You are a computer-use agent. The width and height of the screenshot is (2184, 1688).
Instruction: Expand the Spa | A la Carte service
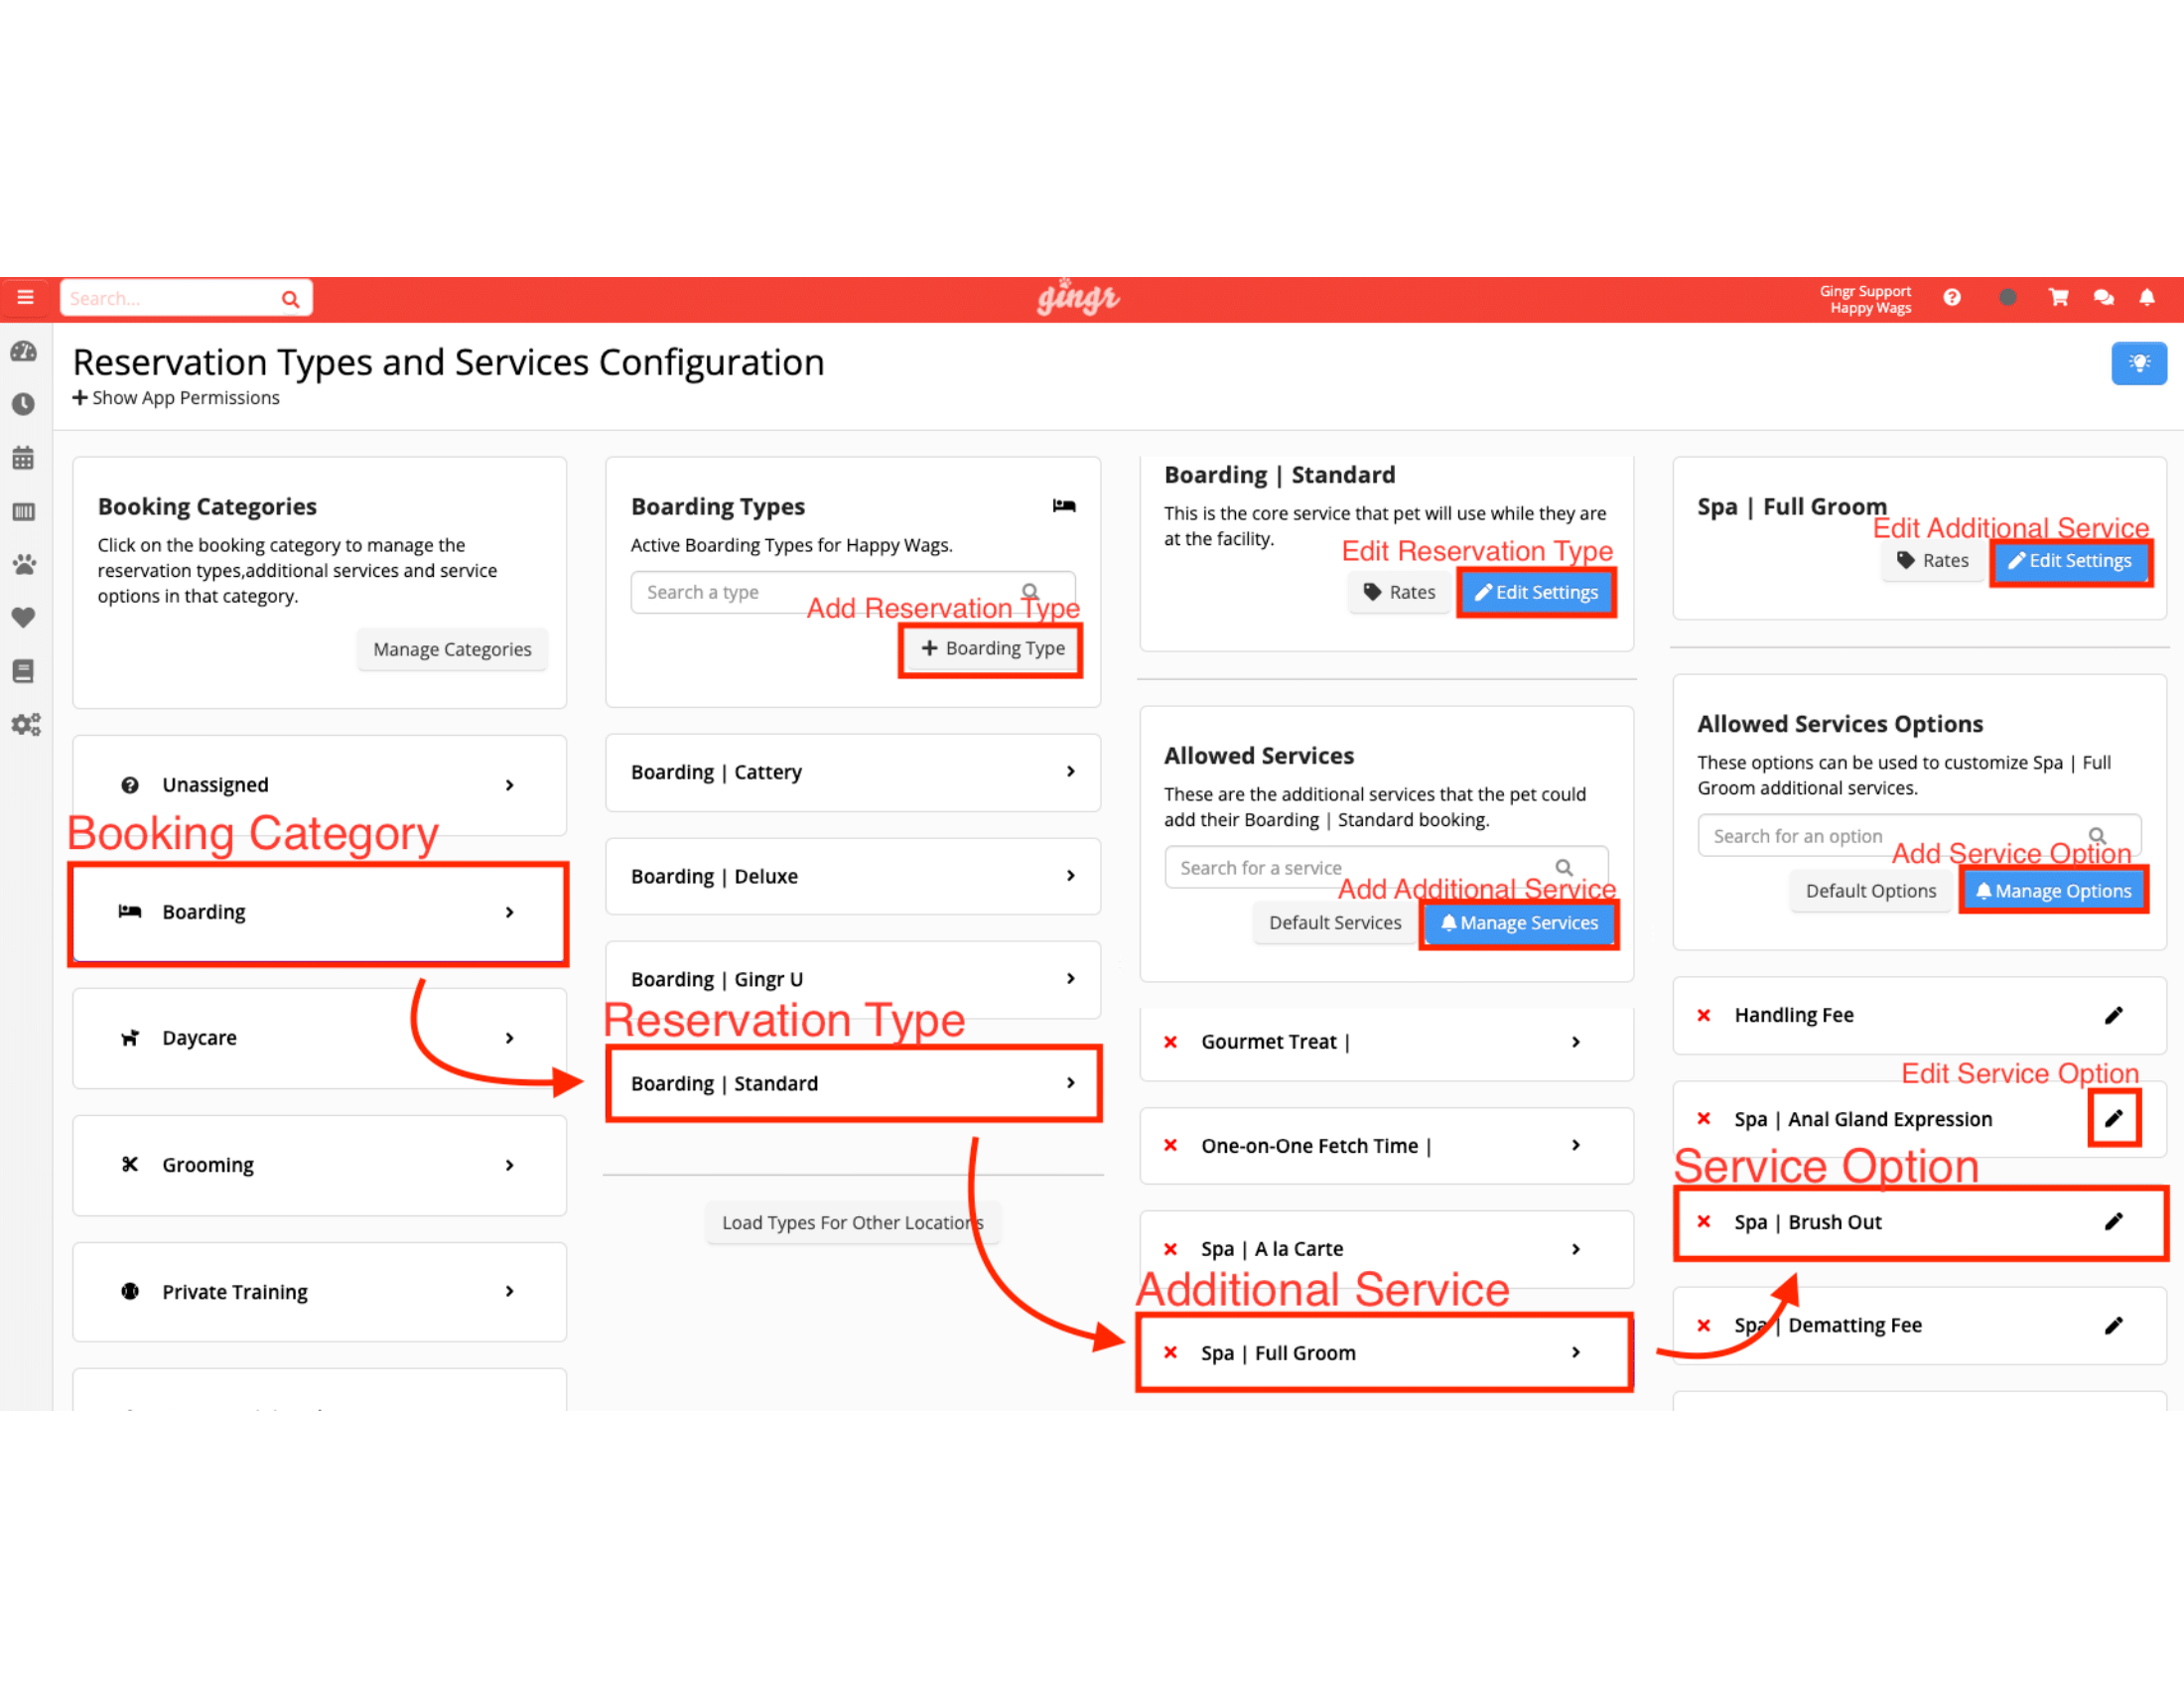pyautogui.click(x=1386, y=1248)
